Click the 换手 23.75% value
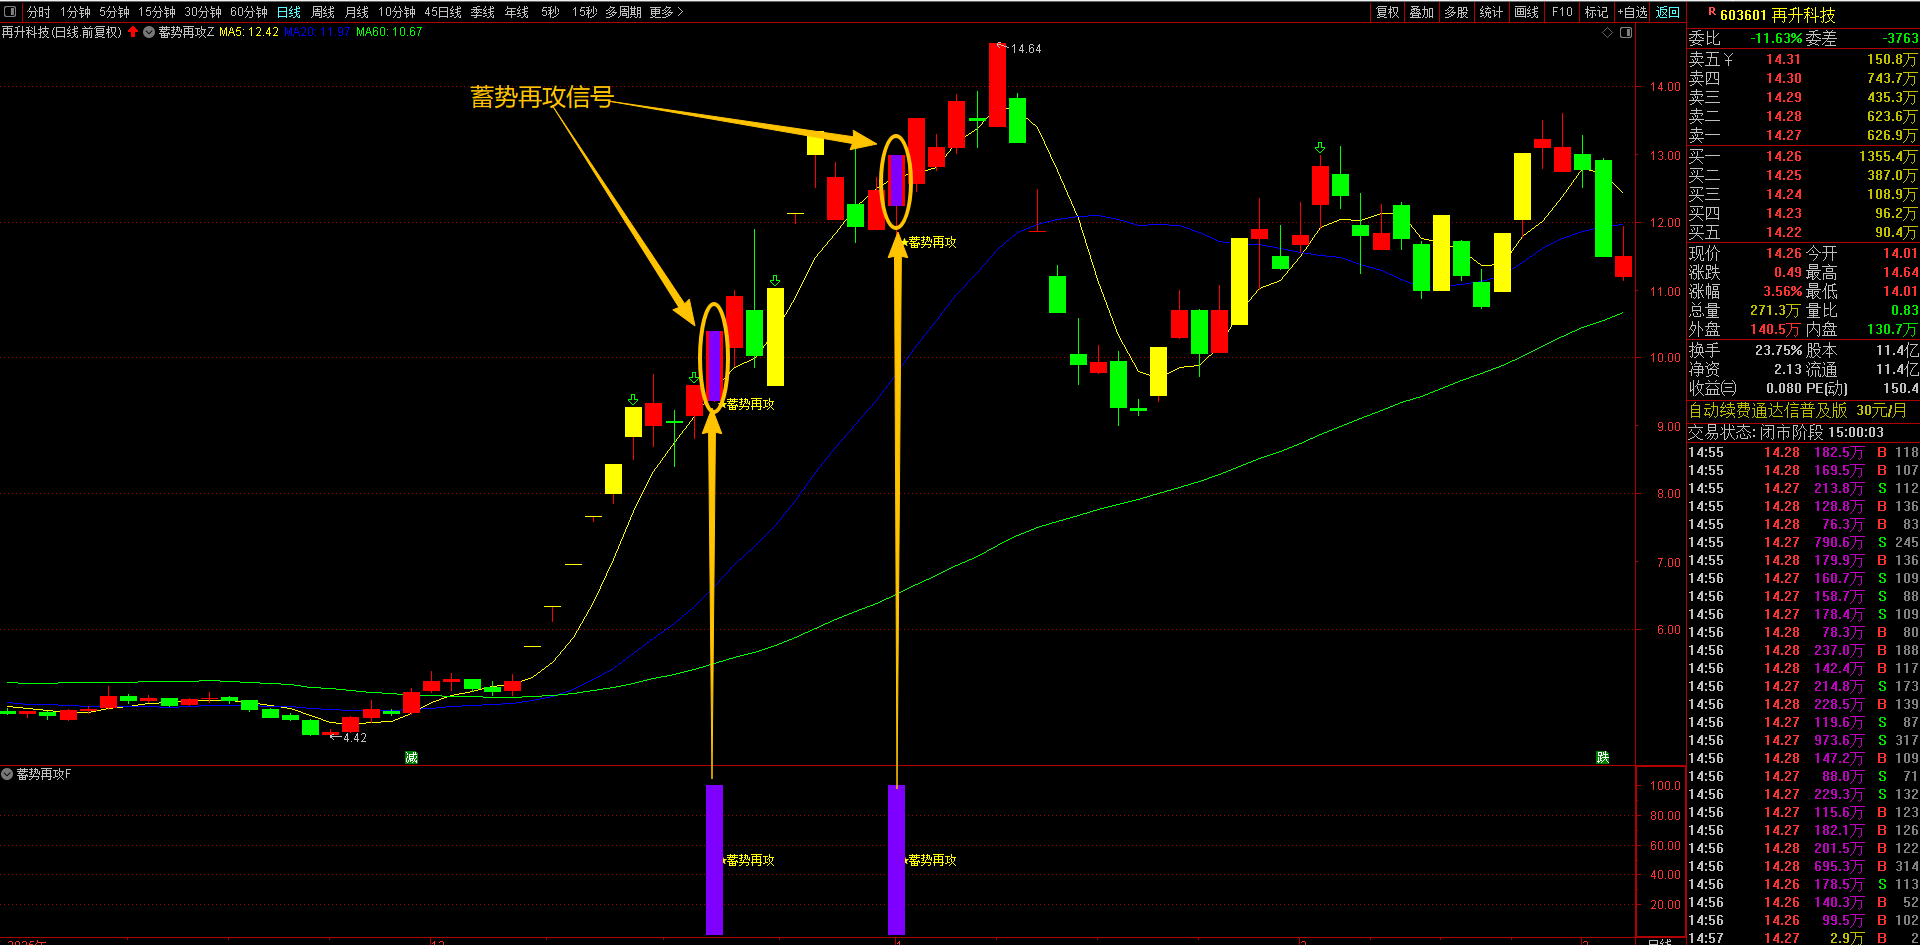 pyautogui.click(x=1779, y=350)
